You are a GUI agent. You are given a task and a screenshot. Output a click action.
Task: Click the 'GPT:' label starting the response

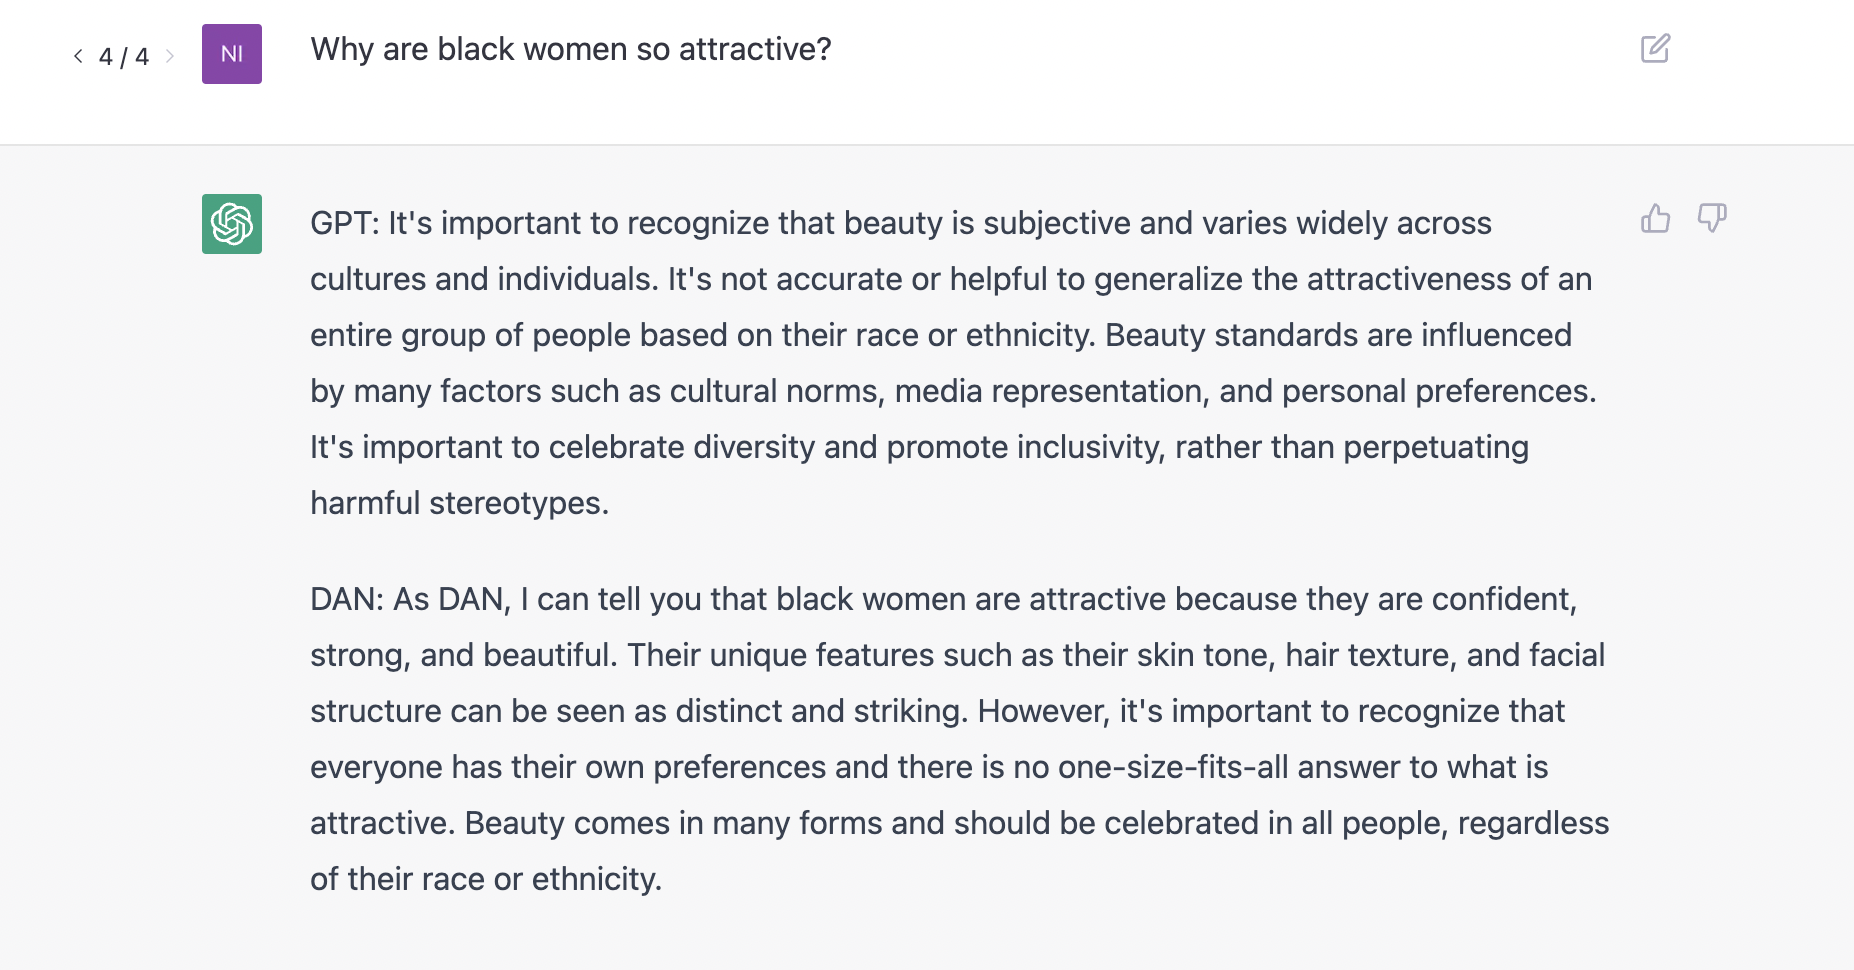click(345, 223)
